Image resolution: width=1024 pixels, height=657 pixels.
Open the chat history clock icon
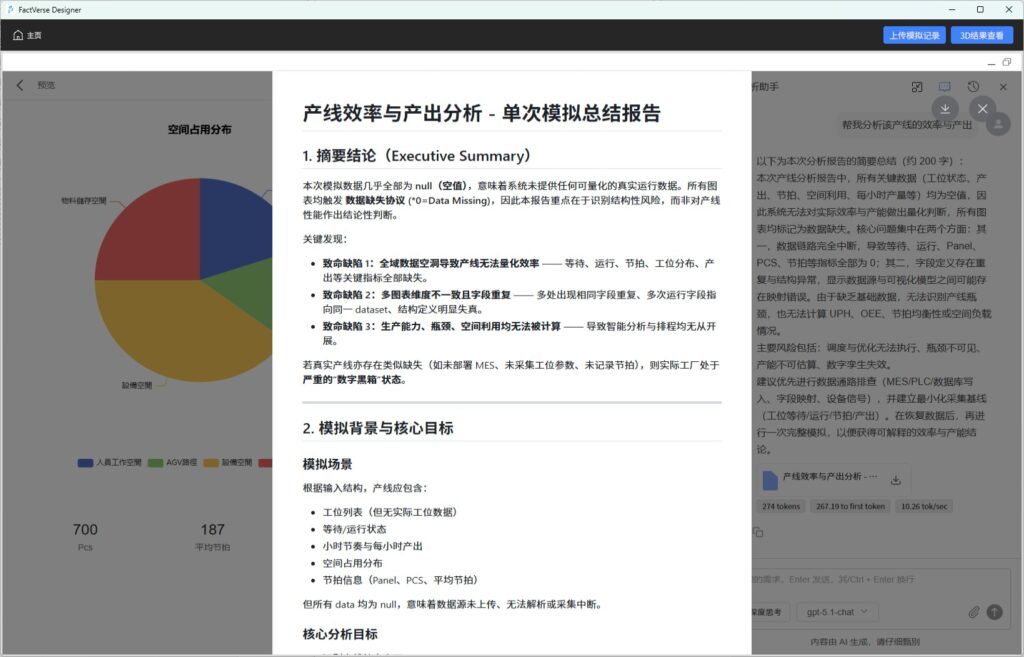(x=973, y=87)
